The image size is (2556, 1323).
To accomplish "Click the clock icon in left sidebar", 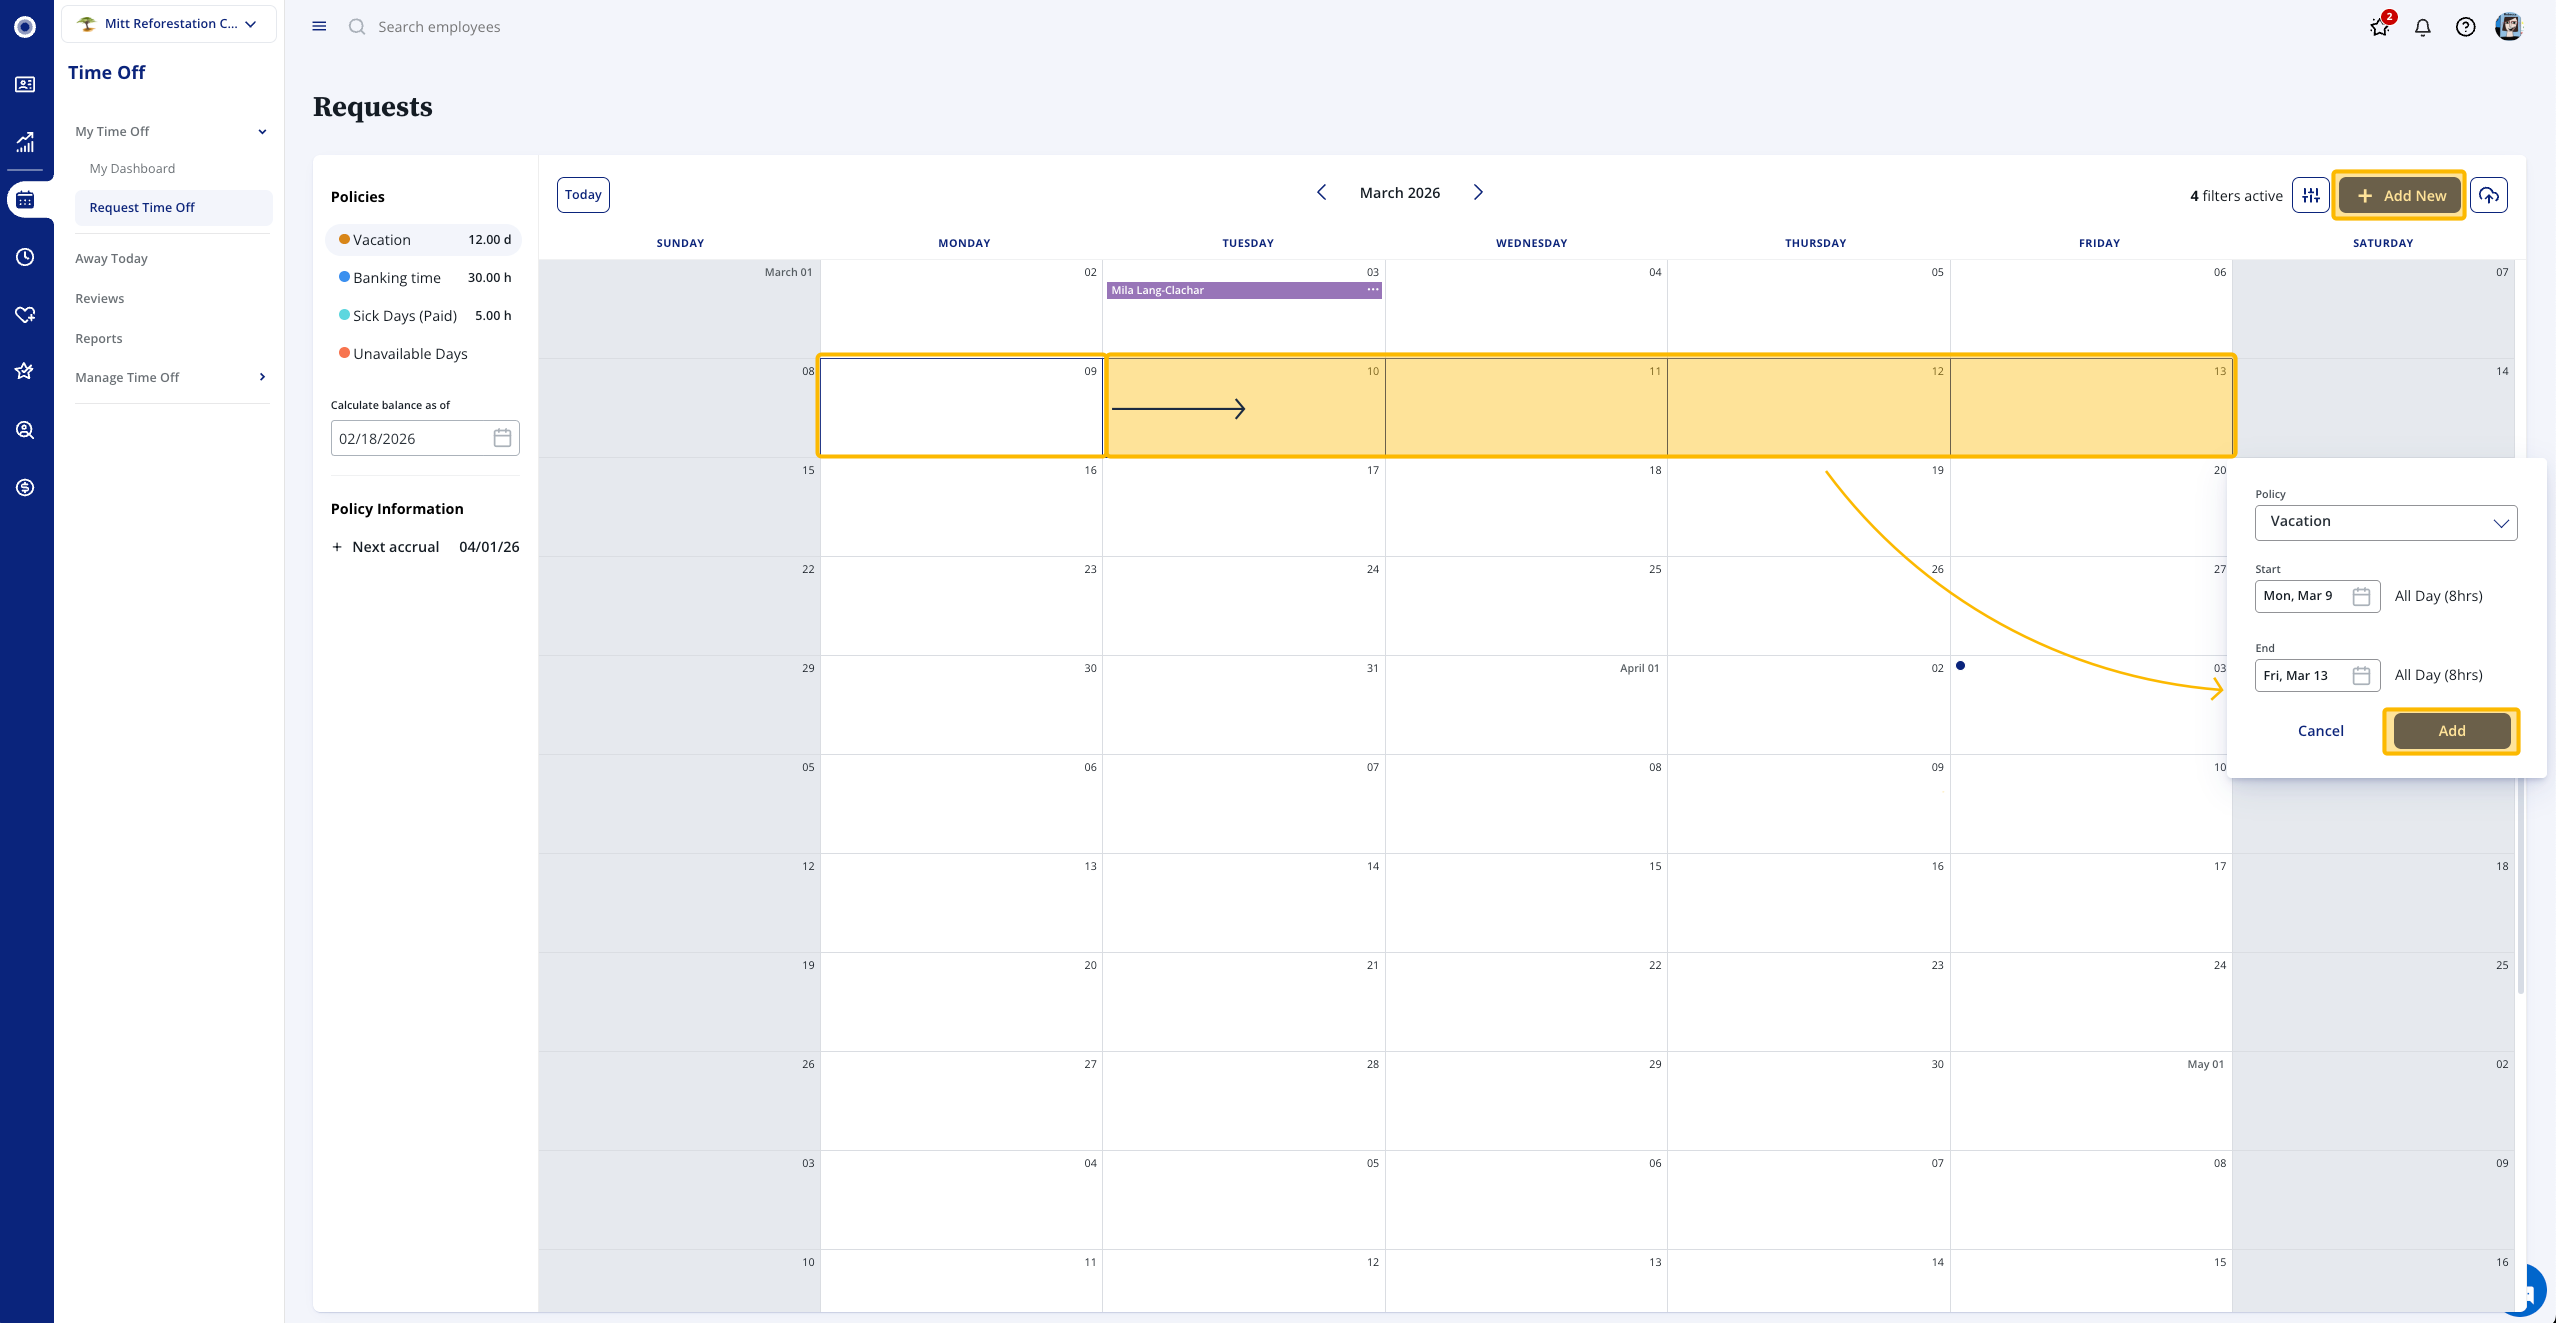I will (26, 257).
